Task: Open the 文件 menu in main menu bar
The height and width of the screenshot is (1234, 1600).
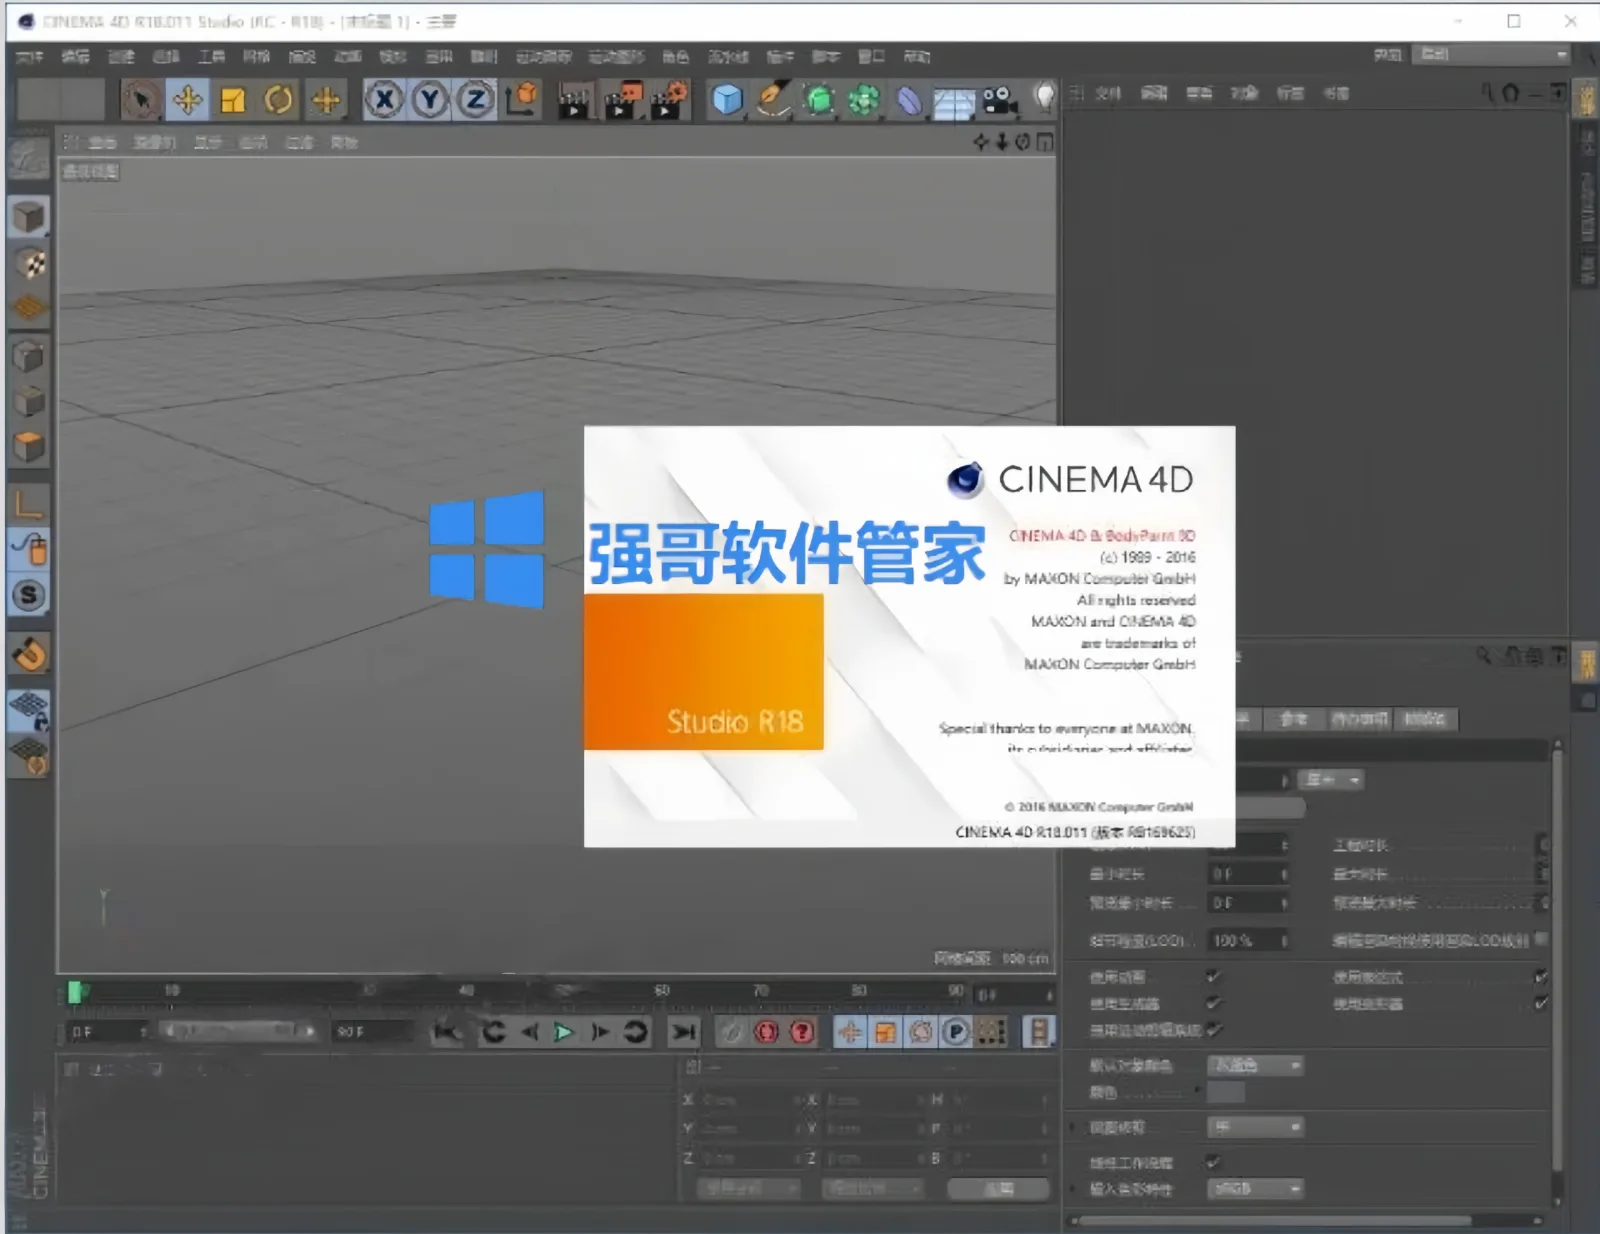Action: click(30, 57)
